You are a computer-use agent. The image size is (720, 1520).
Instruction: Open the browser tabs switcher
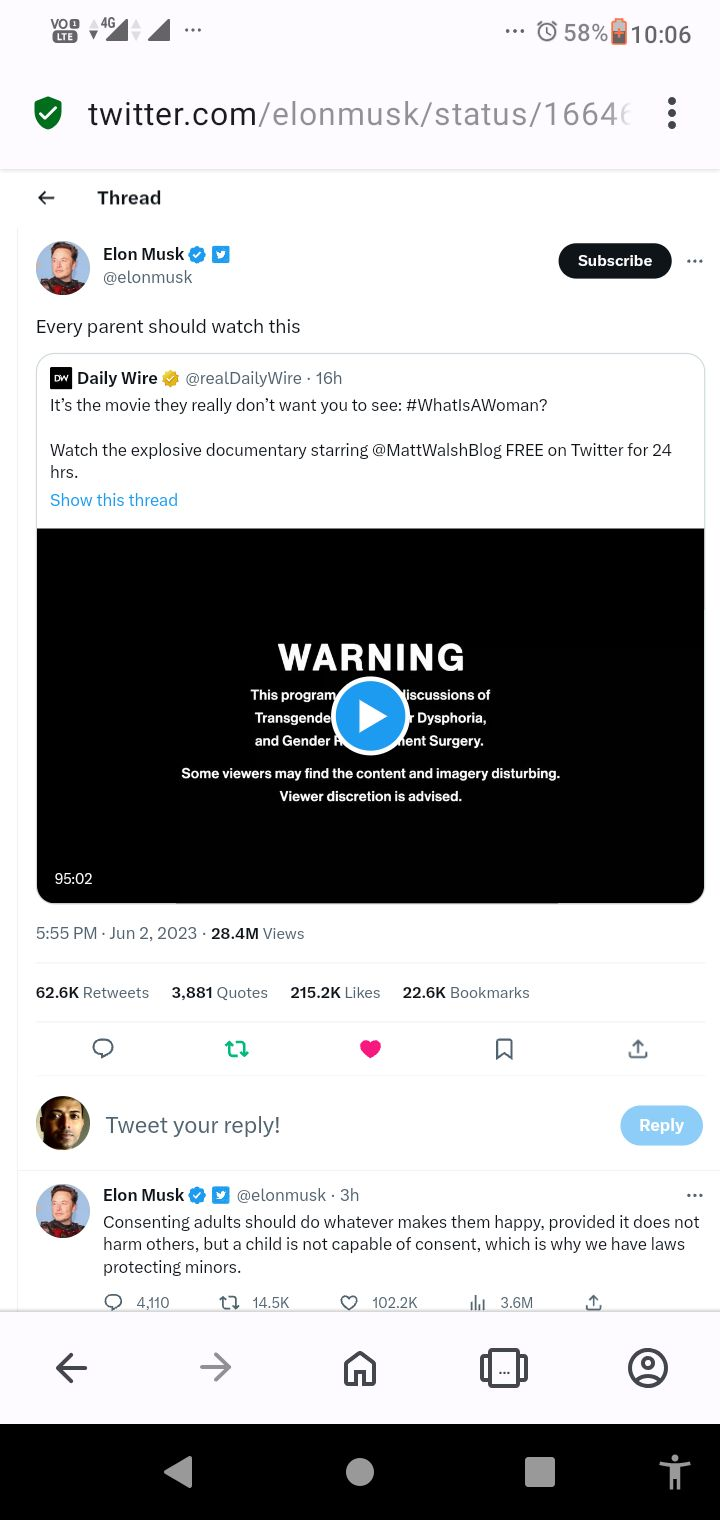(x=504, y=1367)
